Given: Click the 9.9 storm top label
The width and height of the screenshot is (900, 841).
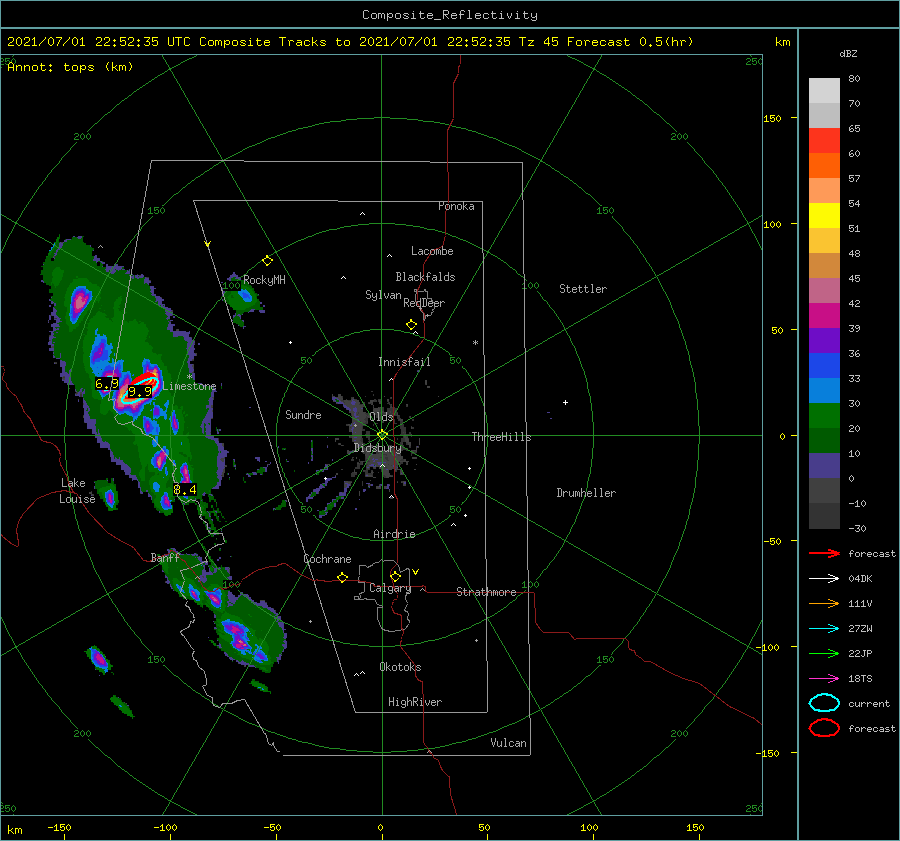Looking at the screenshot, I should tap(139, 392).
